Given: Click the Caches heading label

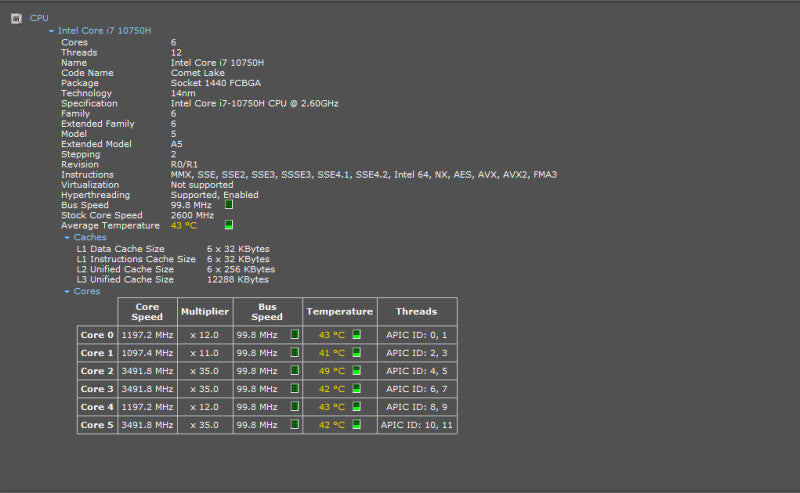Looking at the screenshot, I should click(90, 237).
